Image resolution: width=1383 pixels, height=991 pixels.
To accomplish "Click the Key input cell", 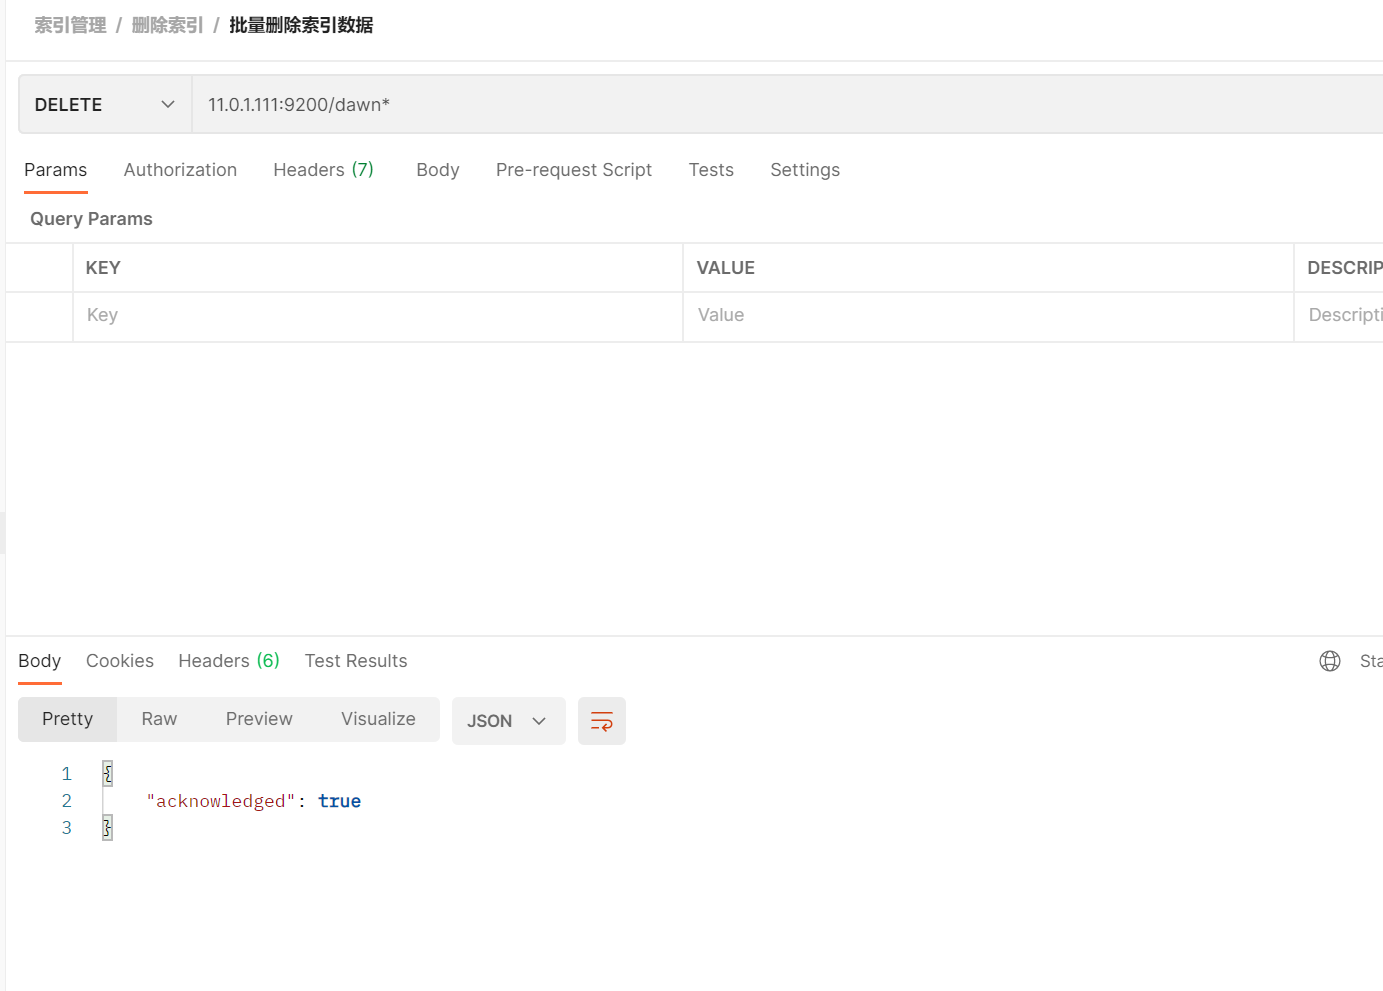I will (x=378, y=316).
